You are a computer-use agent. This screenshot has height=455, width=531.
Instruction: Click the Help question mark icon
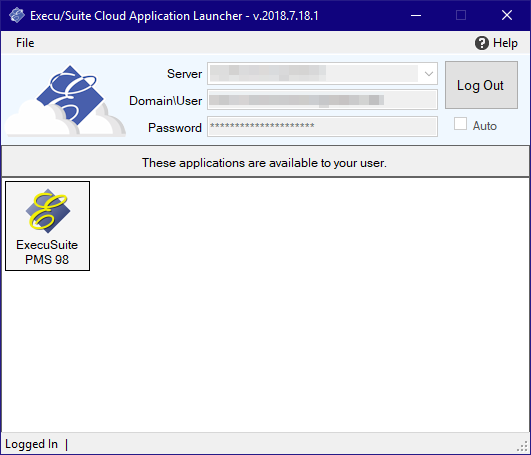point(482,43)
